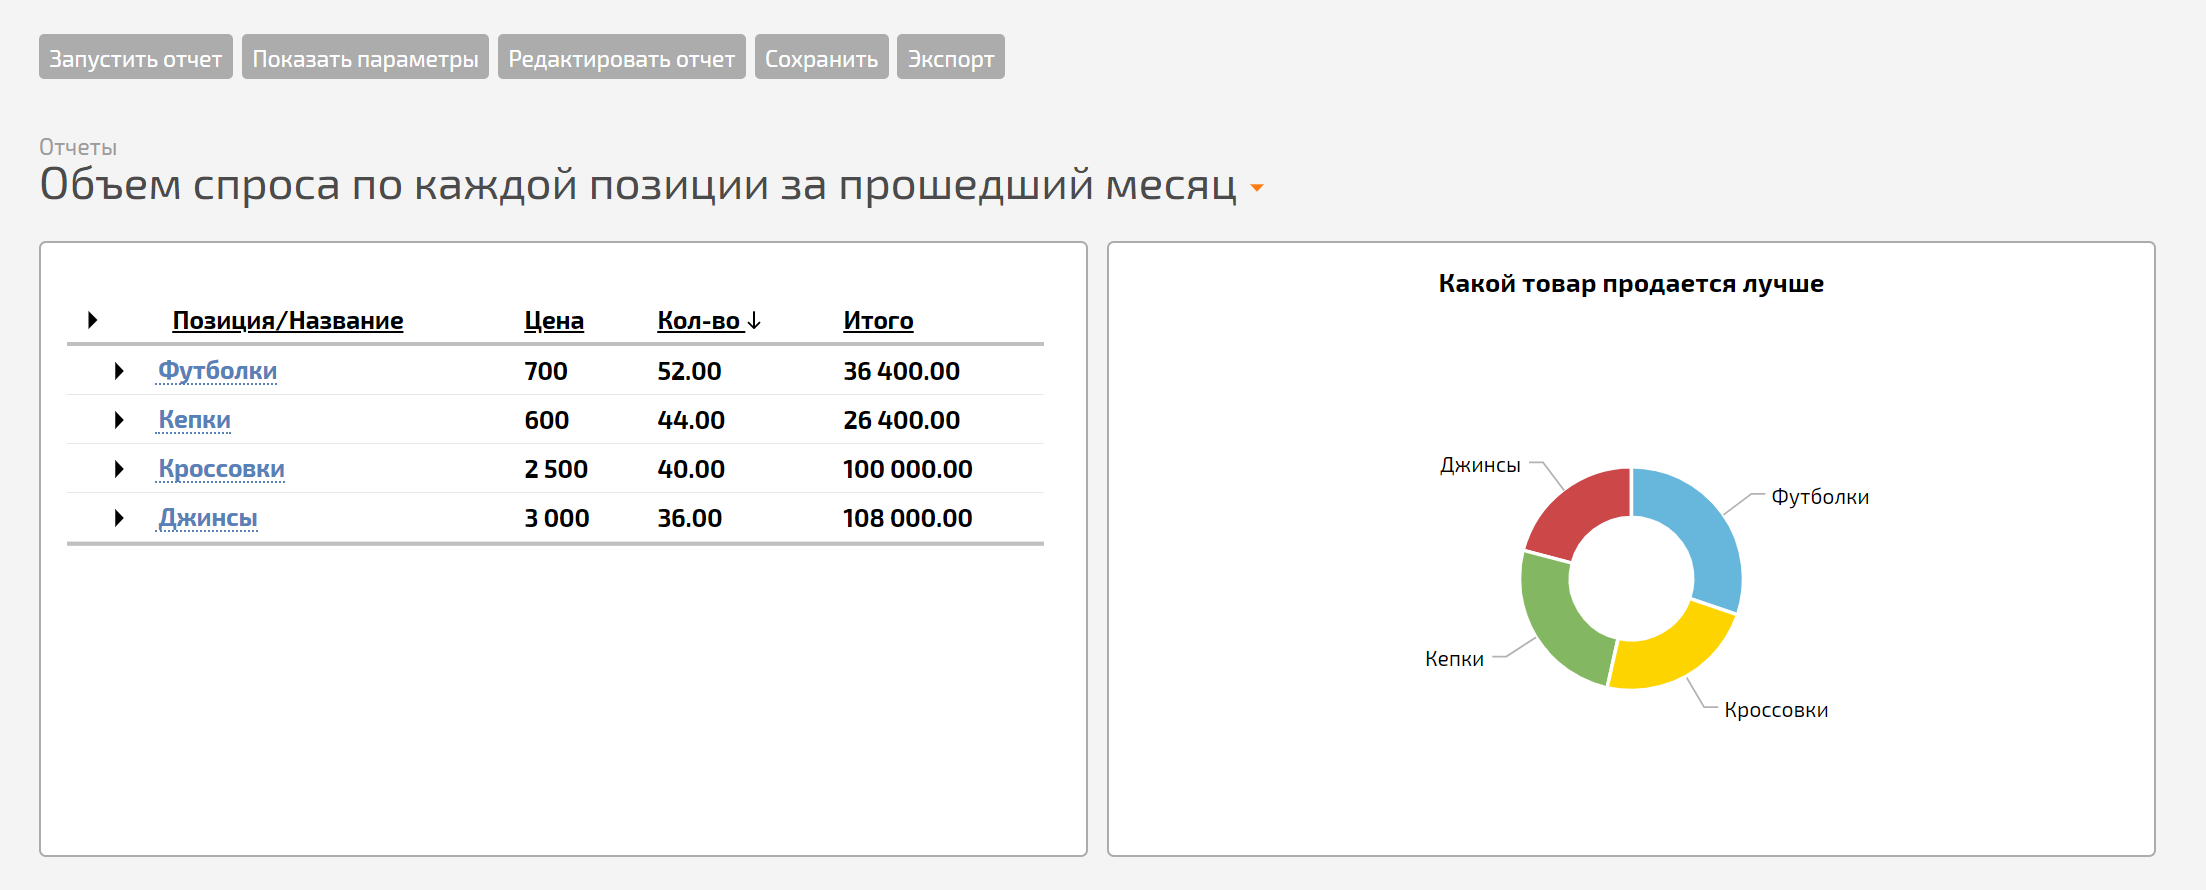The image size is (2206, 890).
Task: Expand the Джинсы row
Action: point(119,518)
